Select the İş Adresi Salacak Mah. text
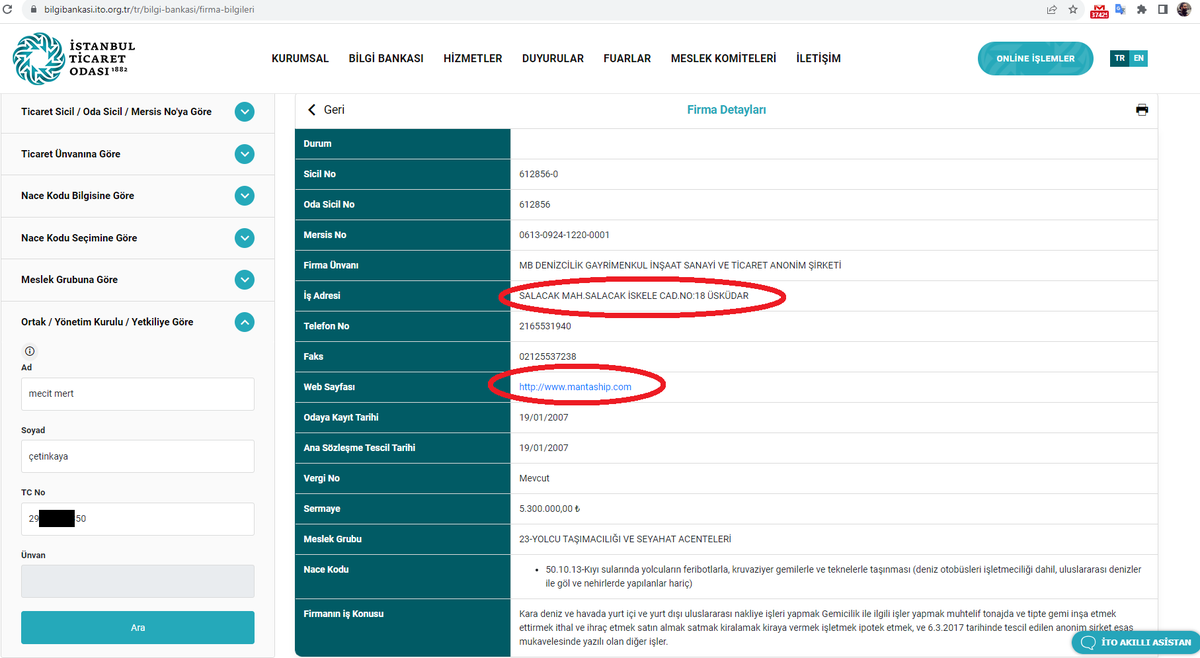1200x658 pixels. (634, 296)
